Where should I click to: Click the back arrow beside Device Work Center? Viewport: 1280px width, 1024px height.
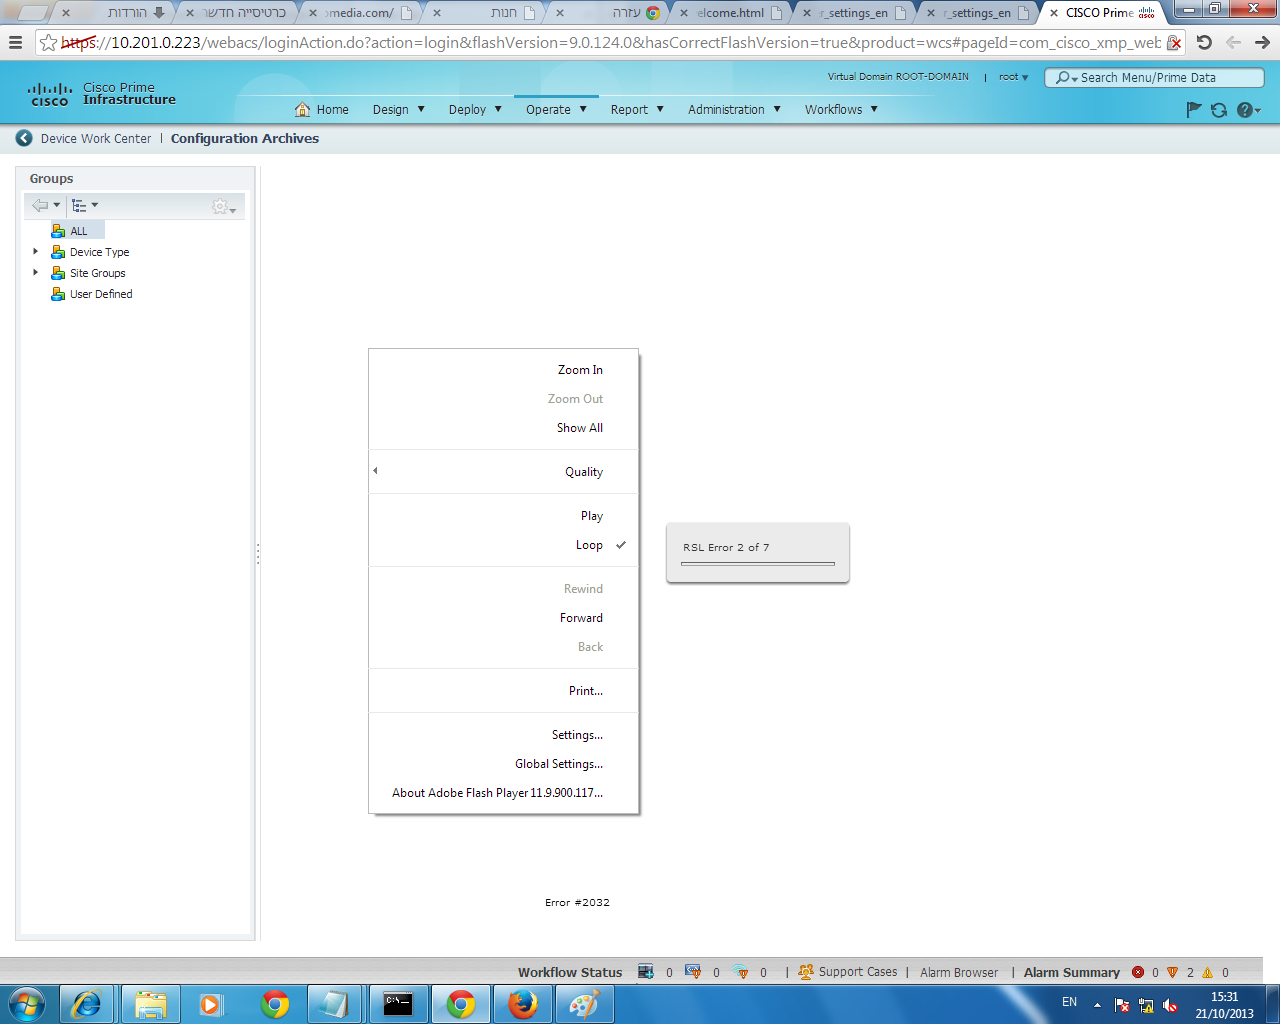click(24, 138)
